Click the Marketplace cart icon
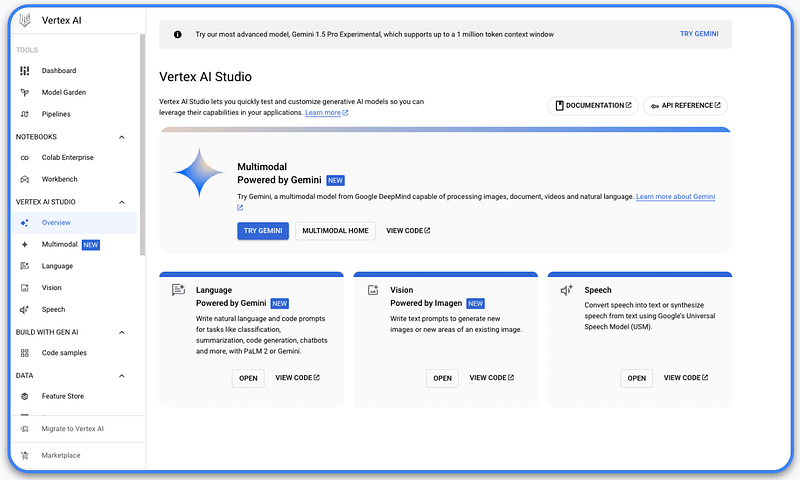The image size is (800, 480). point(24,456)
